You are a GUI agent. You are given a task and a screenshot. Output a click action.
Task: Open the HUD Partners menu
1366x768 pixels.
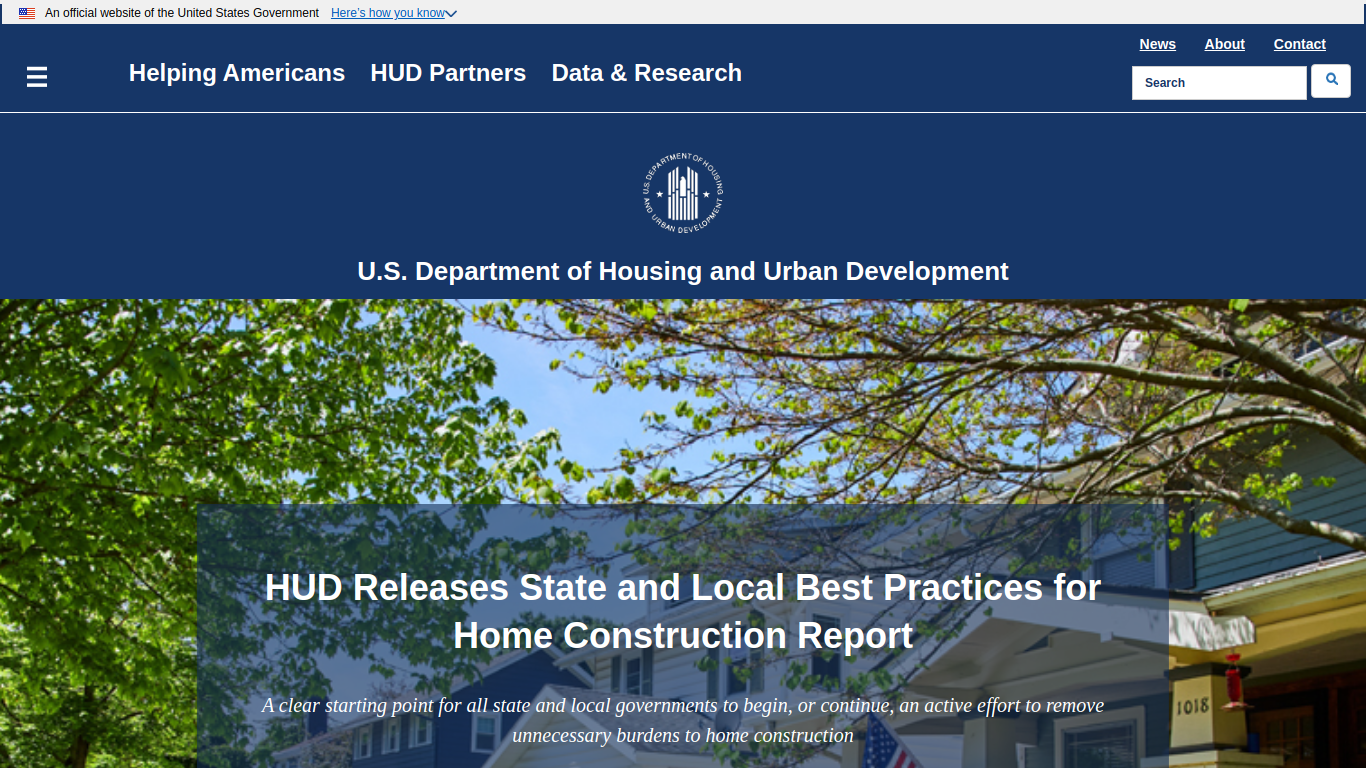[448, 73]
